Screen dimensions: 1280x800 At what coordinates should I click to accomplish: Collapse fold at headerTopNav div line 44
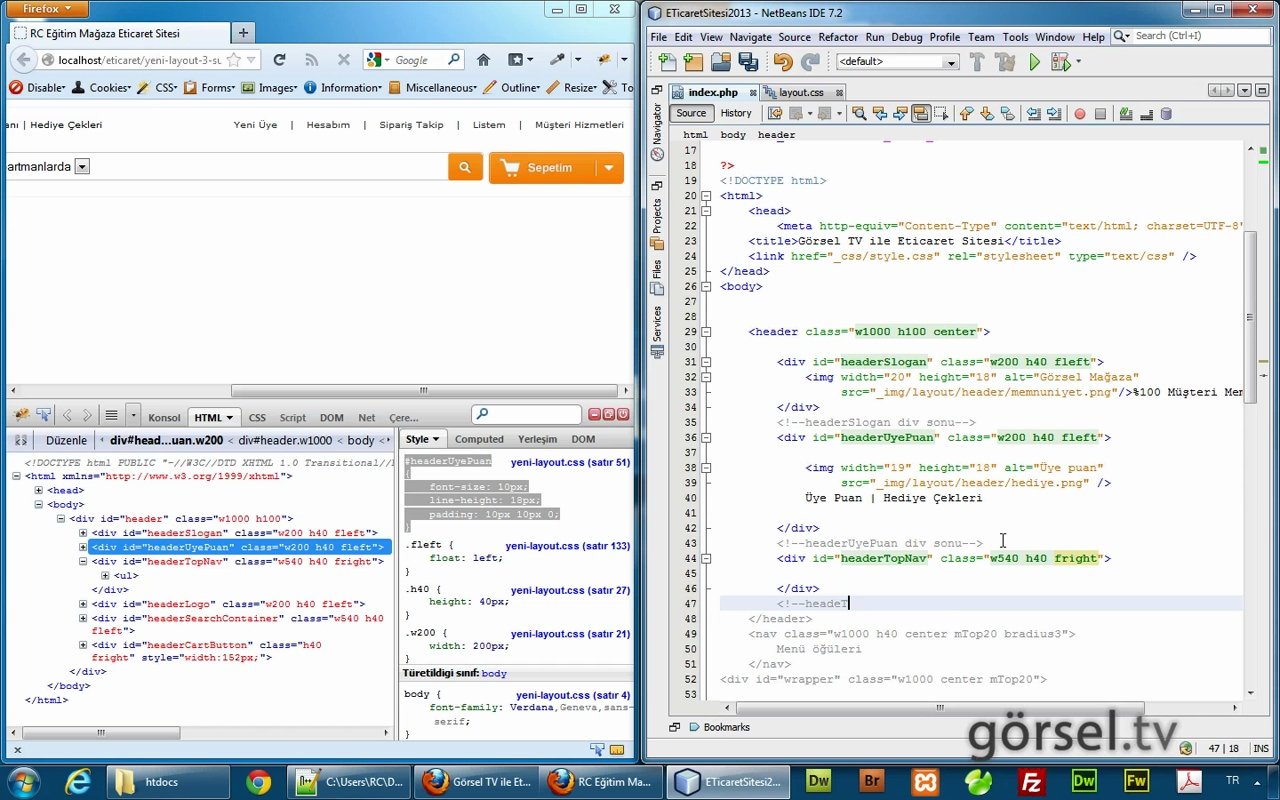(706, 558)
